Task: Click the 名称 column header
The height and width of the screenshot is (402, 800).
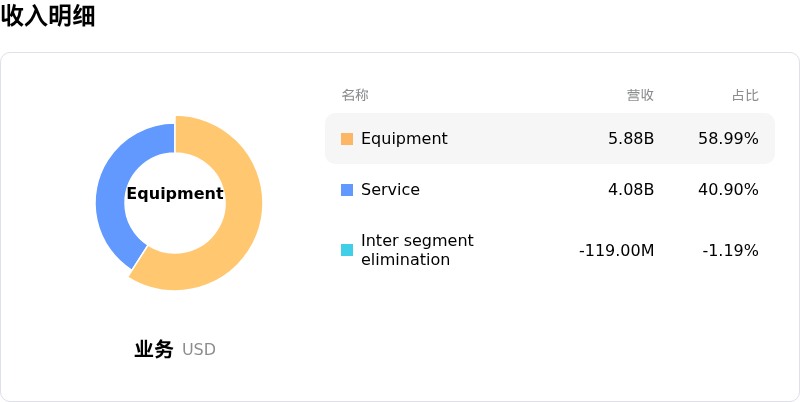Action: [355, 95]
